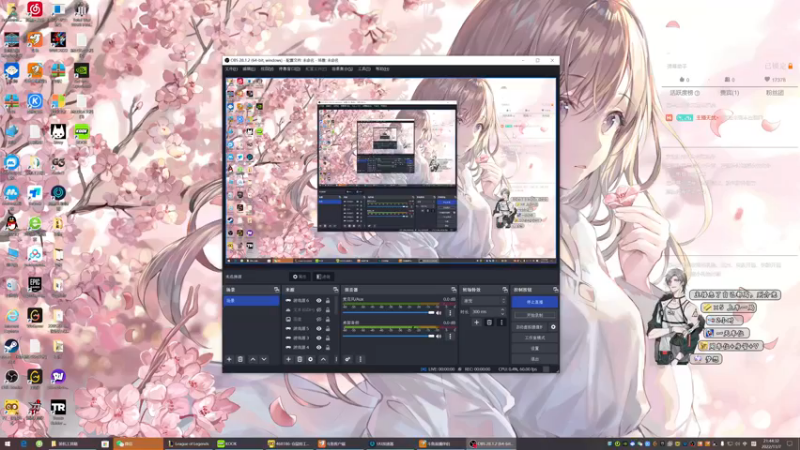Screen dimensions: 800x450
Task: Mute the 桌面音频 mixer channel
Action: tap(439, 336)
